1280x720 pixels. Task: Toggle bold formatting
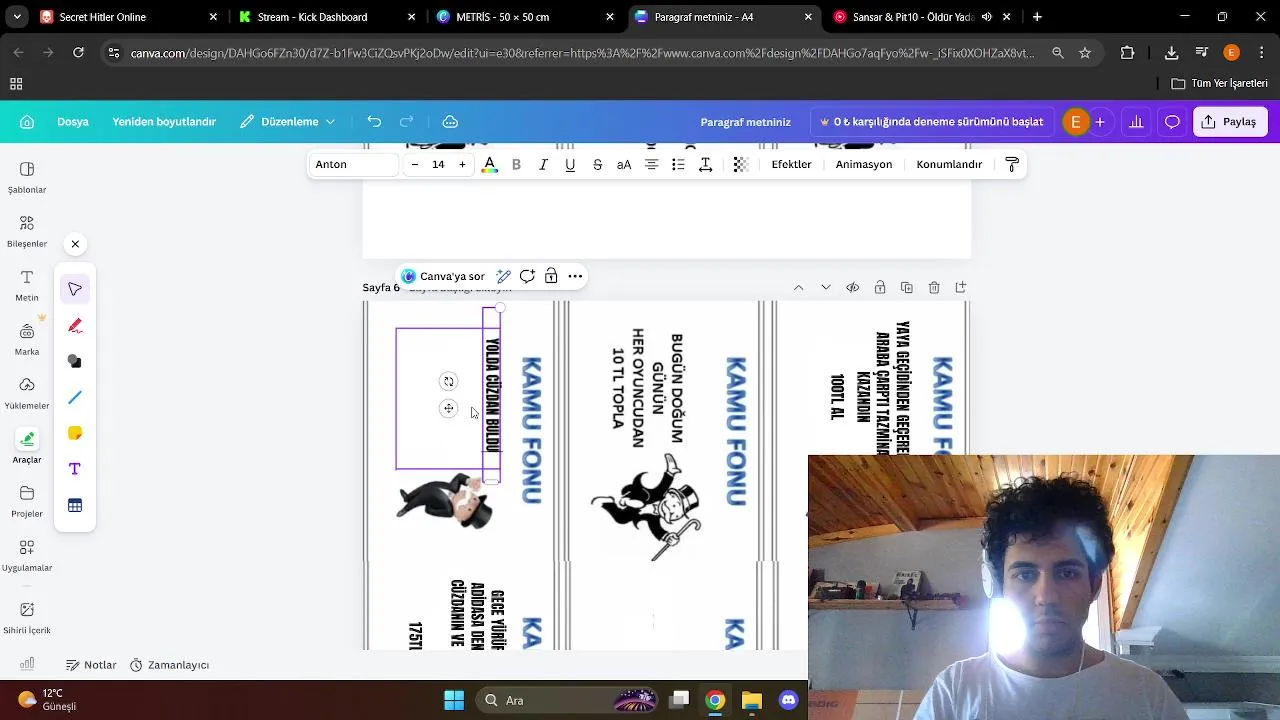coord(516,164)
